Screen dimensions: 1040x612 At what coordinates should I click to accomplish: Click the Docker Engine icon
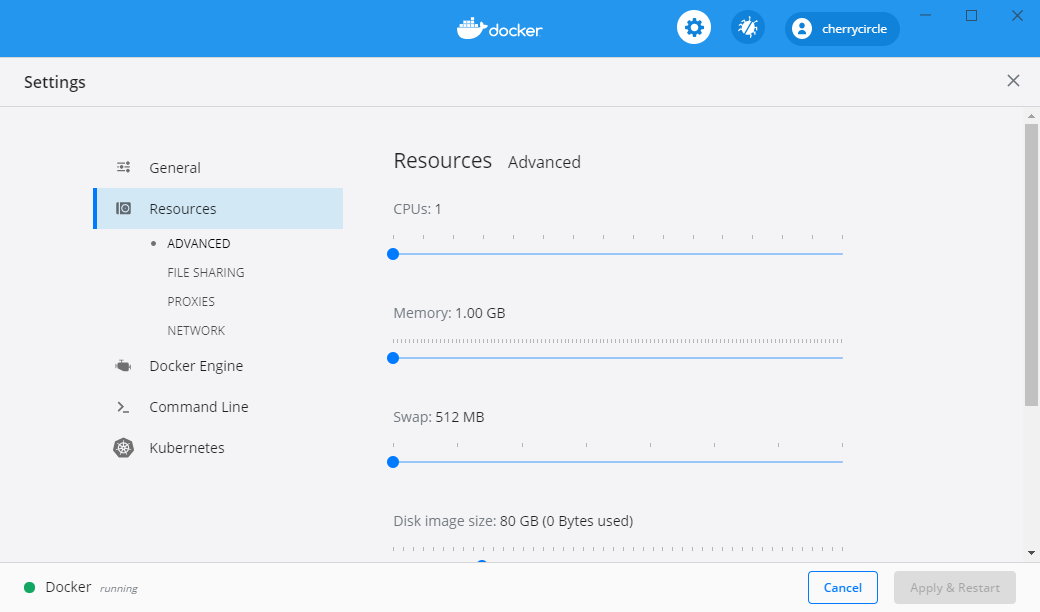pos(123,366)
